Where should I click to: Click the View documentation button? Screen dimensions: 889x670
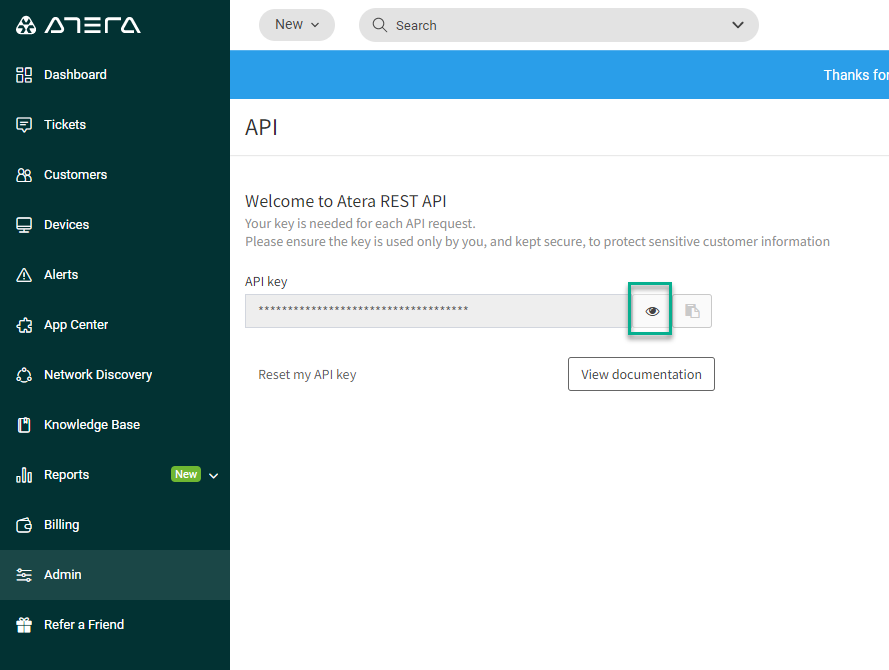click(x=641, y=374)
